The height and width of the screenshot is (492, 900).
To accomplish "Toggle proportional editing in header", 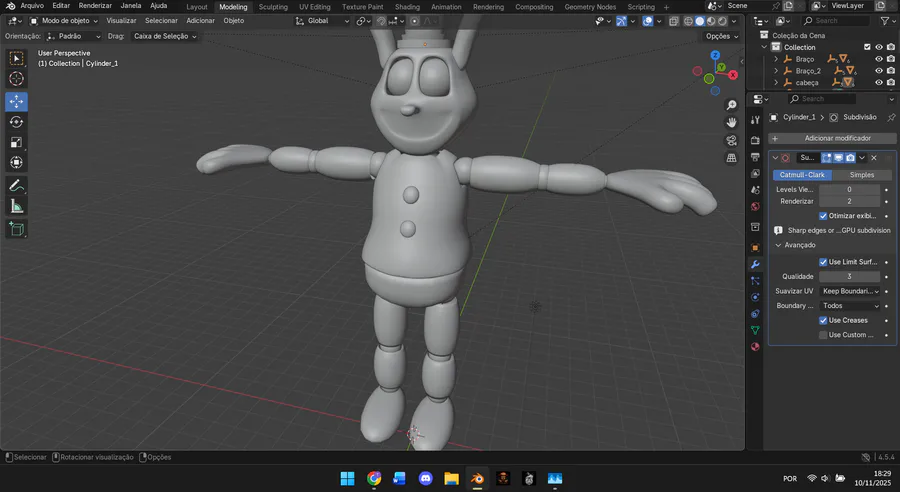I will pyautogui.click(x=414, y=21).
